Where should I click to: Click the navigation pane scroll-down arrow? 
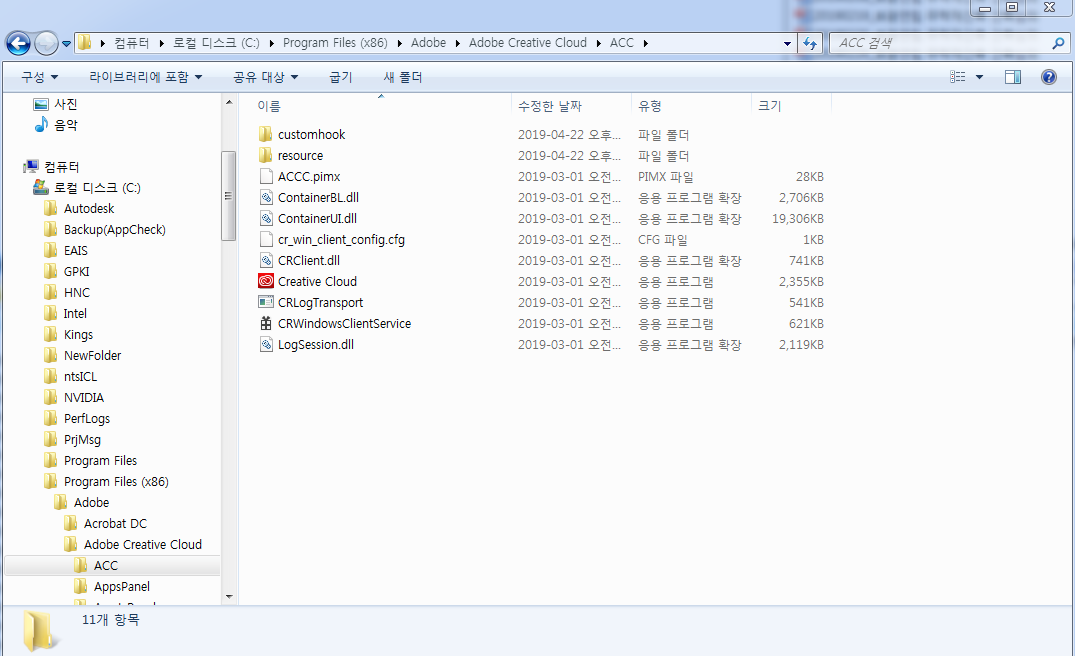point(229,597)
